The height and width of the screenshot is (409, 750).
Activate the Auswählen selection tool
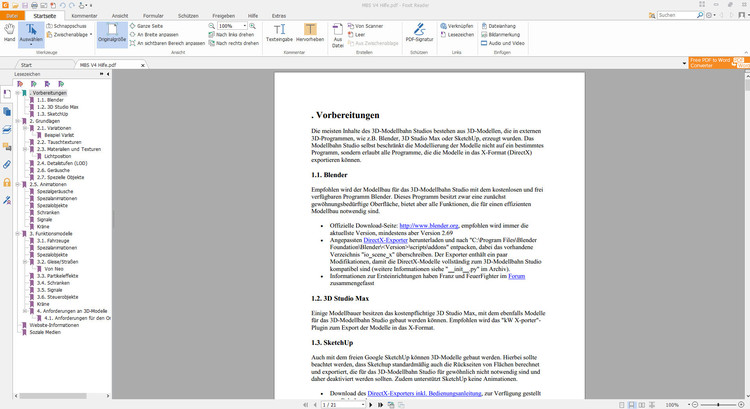31,34
